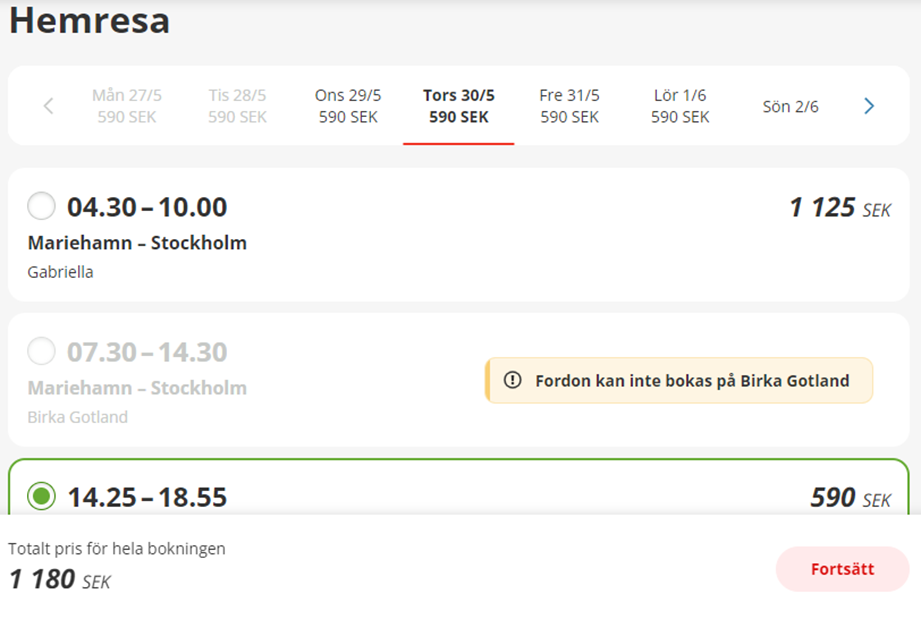Choose Ons 29/5 date tab
Screen dimensions: 921x619
(348, 106)
